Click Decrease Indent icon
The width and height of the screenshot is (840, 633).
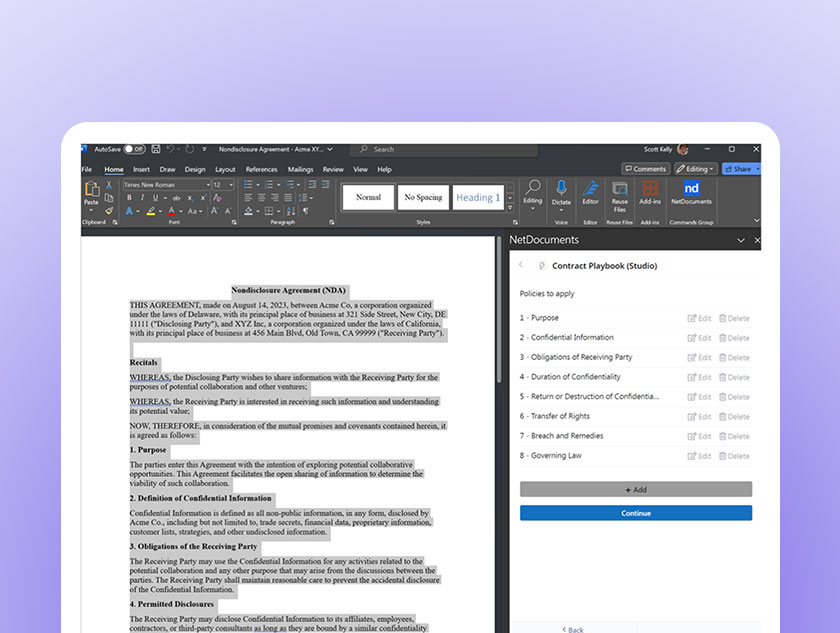pyautogui.click(x=312, y=184)
